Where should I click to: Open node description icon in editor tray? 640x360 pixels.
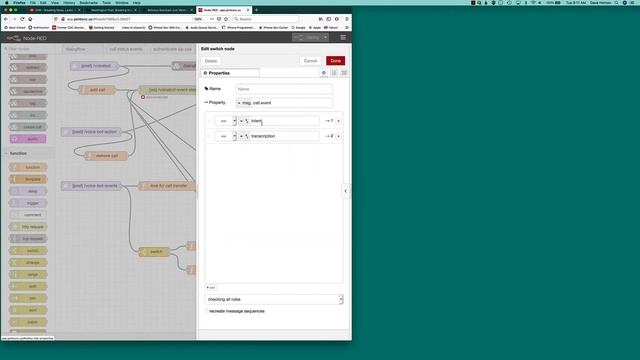coord(334,73)
